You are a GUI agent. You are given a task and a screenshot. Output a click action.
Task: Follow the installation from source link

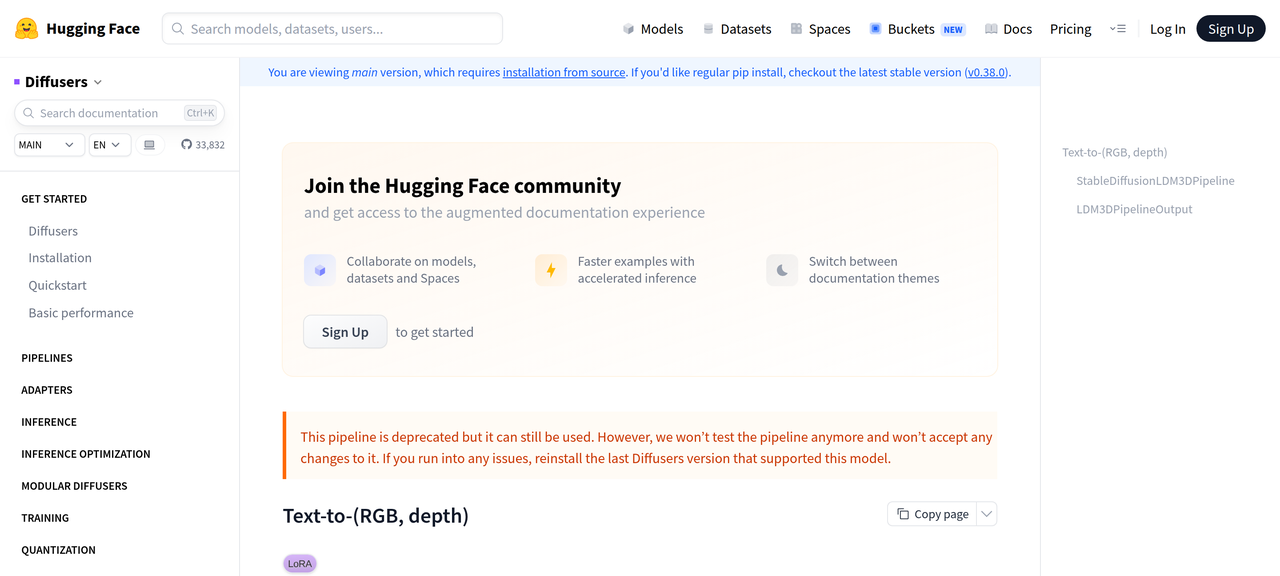pos(564,72)
